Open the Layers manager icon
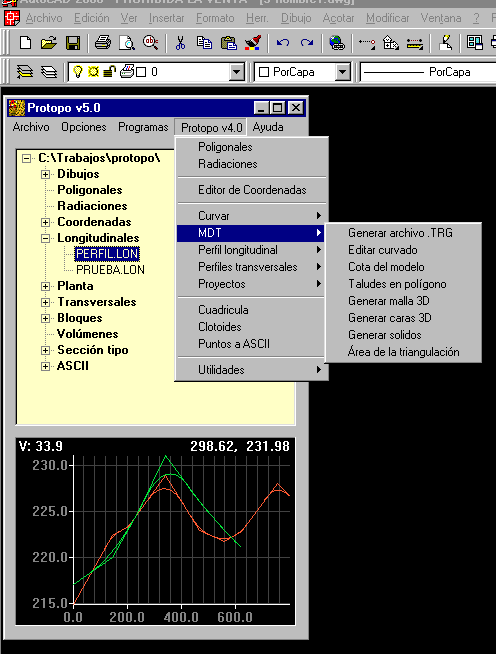Screen dimensions: 496x654 pyautogui.click(x=49, y=72)
